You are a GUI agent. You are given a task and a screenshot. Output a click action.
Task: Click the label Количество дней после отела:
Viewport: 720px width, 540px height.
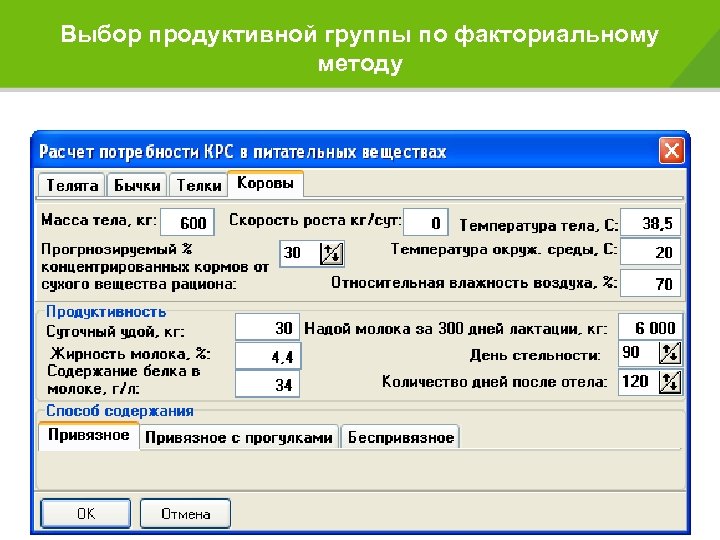pos(495,382)
